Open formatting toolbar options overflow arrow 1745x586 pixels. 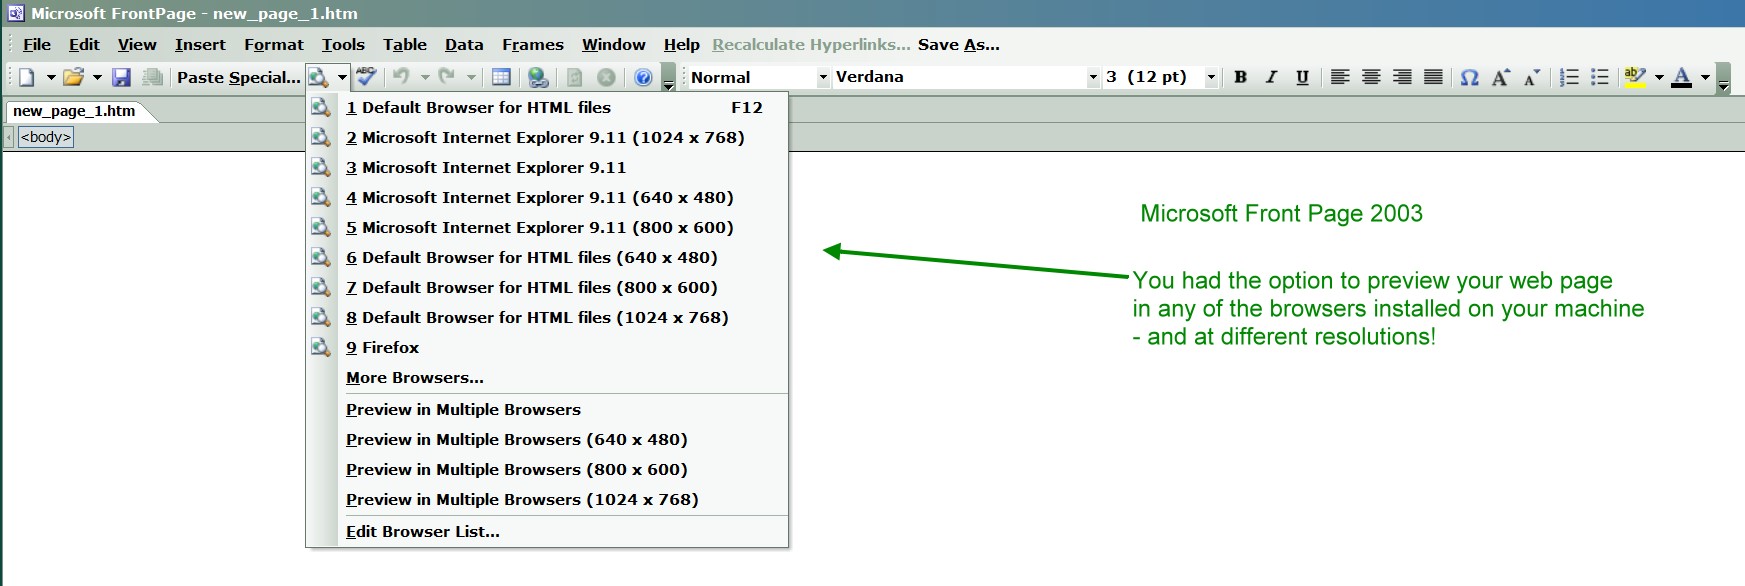point(1723,77)
